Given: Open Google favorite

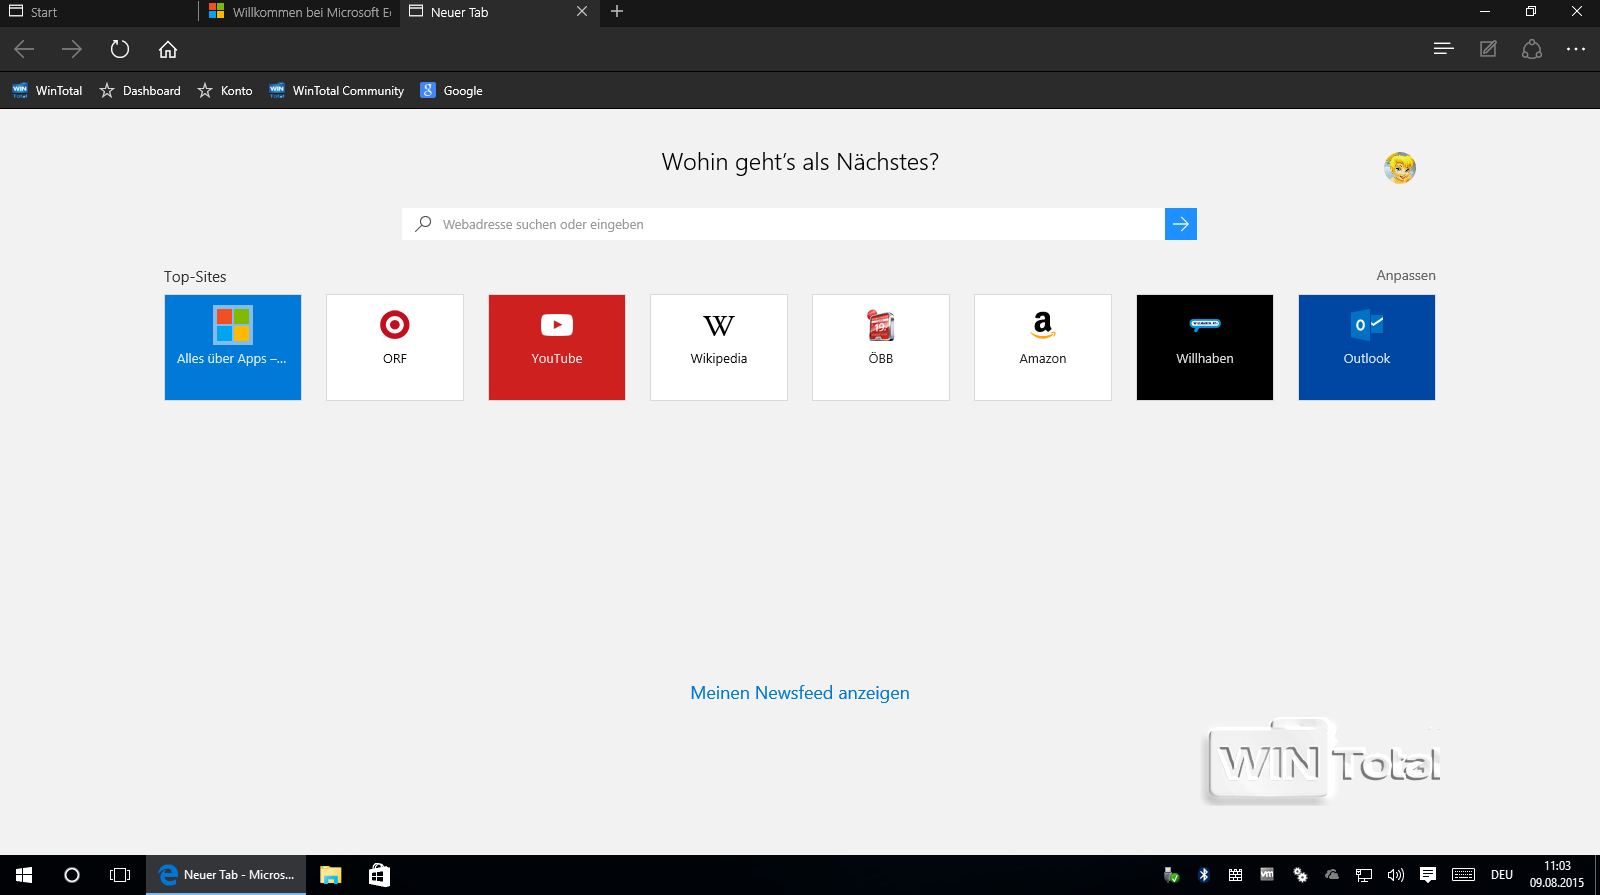Looking at the screenshot, I should [452, 90].
